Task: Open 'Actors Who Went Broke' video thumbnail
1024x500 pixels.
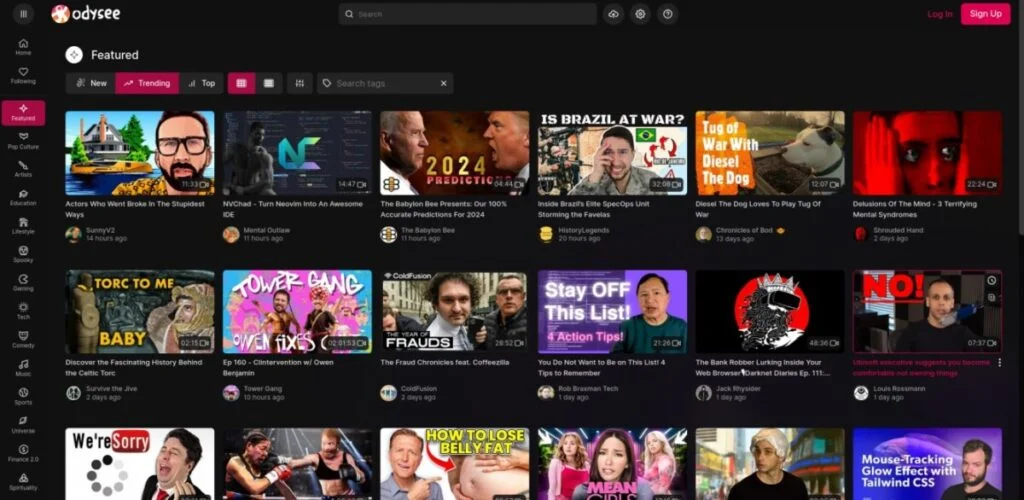Action: click(x=140, y=153)
